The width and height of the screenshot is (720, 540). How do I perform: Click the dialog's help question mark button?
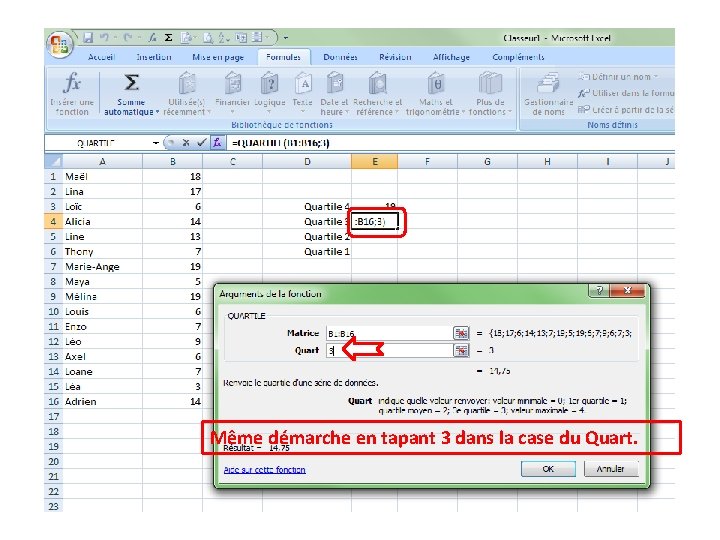point(599,290)
